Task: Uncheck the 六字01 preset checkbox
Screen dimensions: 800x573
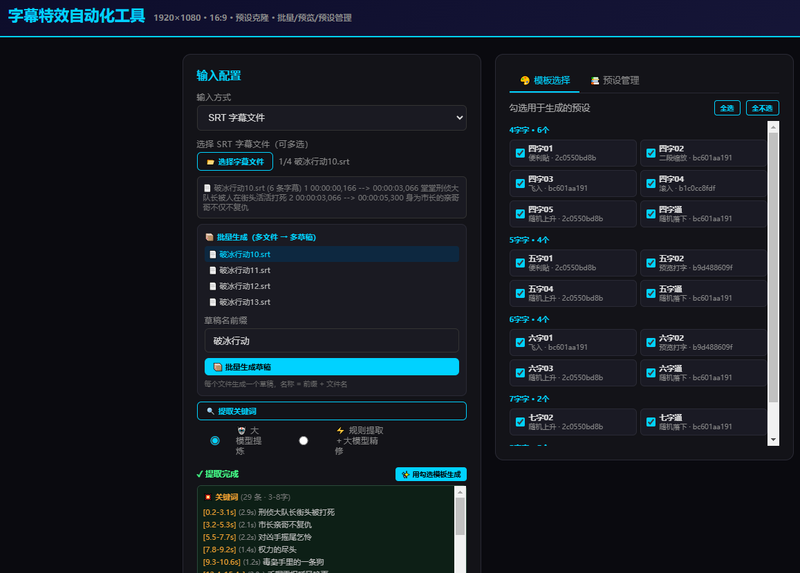Action: click(x=520, y=342)
